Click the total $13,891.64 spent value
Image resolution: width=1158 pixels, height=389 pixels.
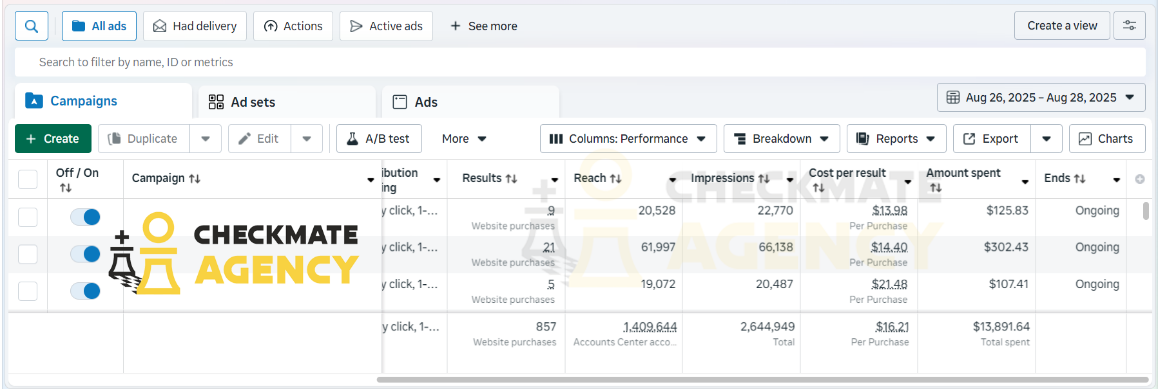click(x=1001, y=327)
